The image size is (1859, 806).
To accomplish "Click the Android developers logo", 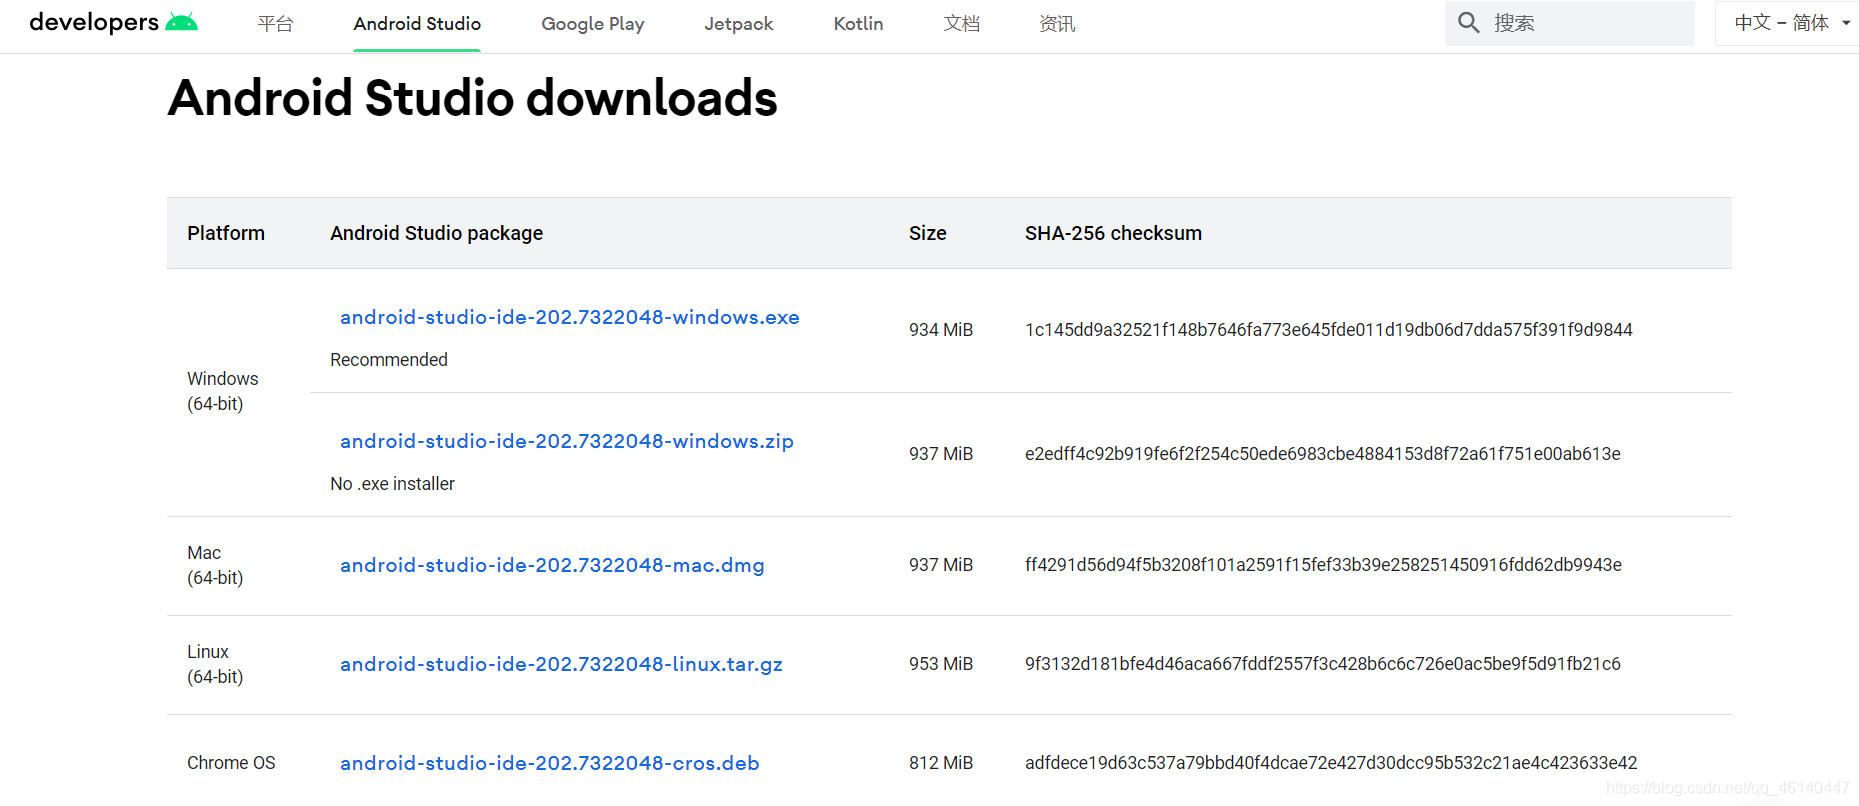I will 113,22.
